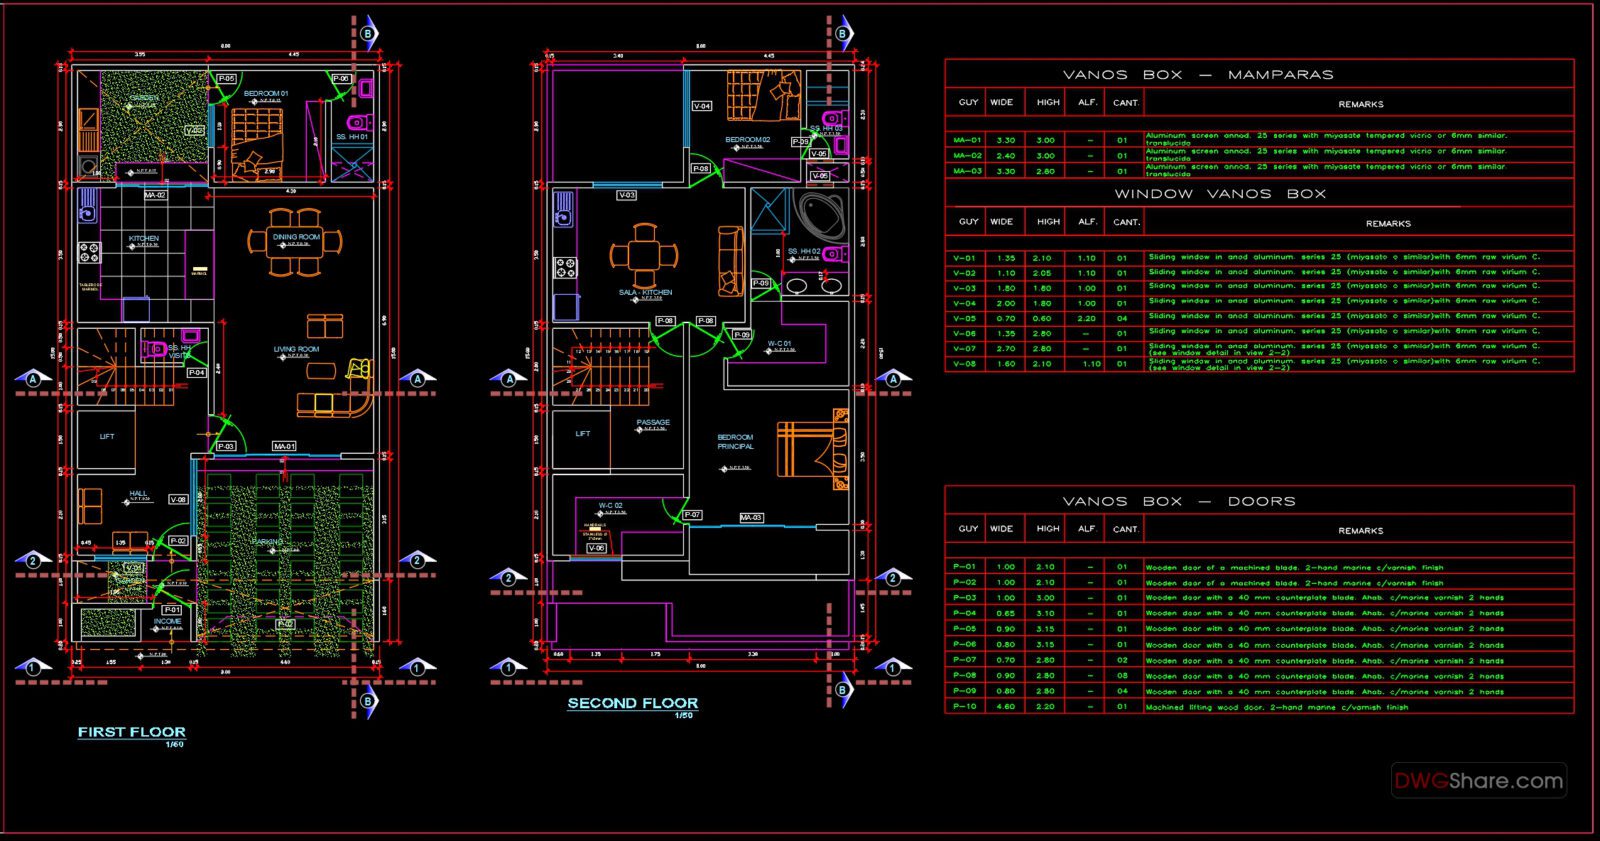Click section marker A left of first floor
1600x841 pixels.
tap(33, 379)
